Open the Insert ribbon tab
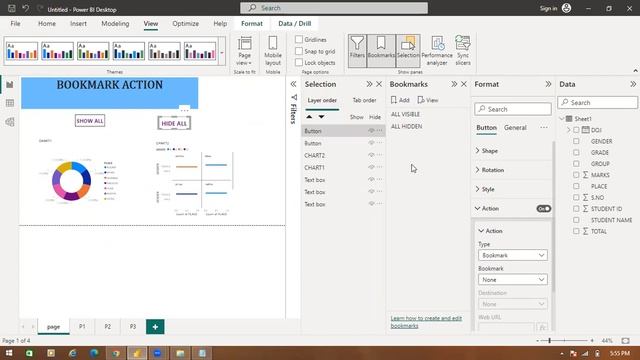640x360 pixels. (x=78, y=24)
